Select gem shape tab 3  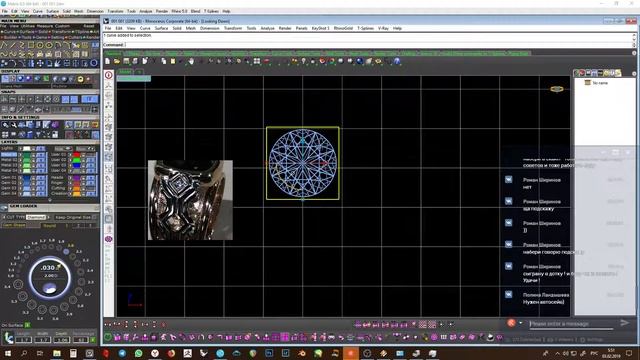coord(91,225)
